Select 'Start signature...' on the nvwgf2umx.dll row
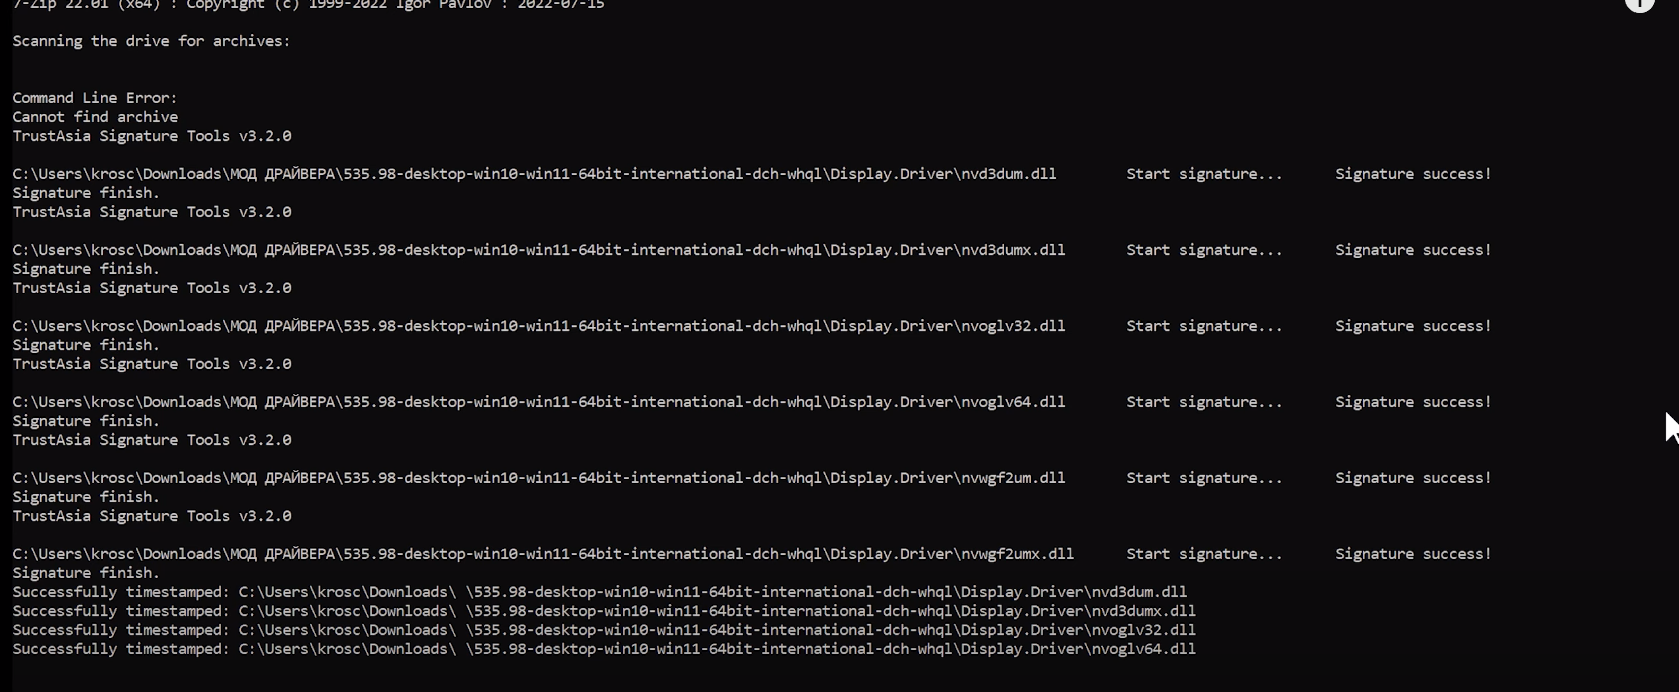 point(1204,554)
